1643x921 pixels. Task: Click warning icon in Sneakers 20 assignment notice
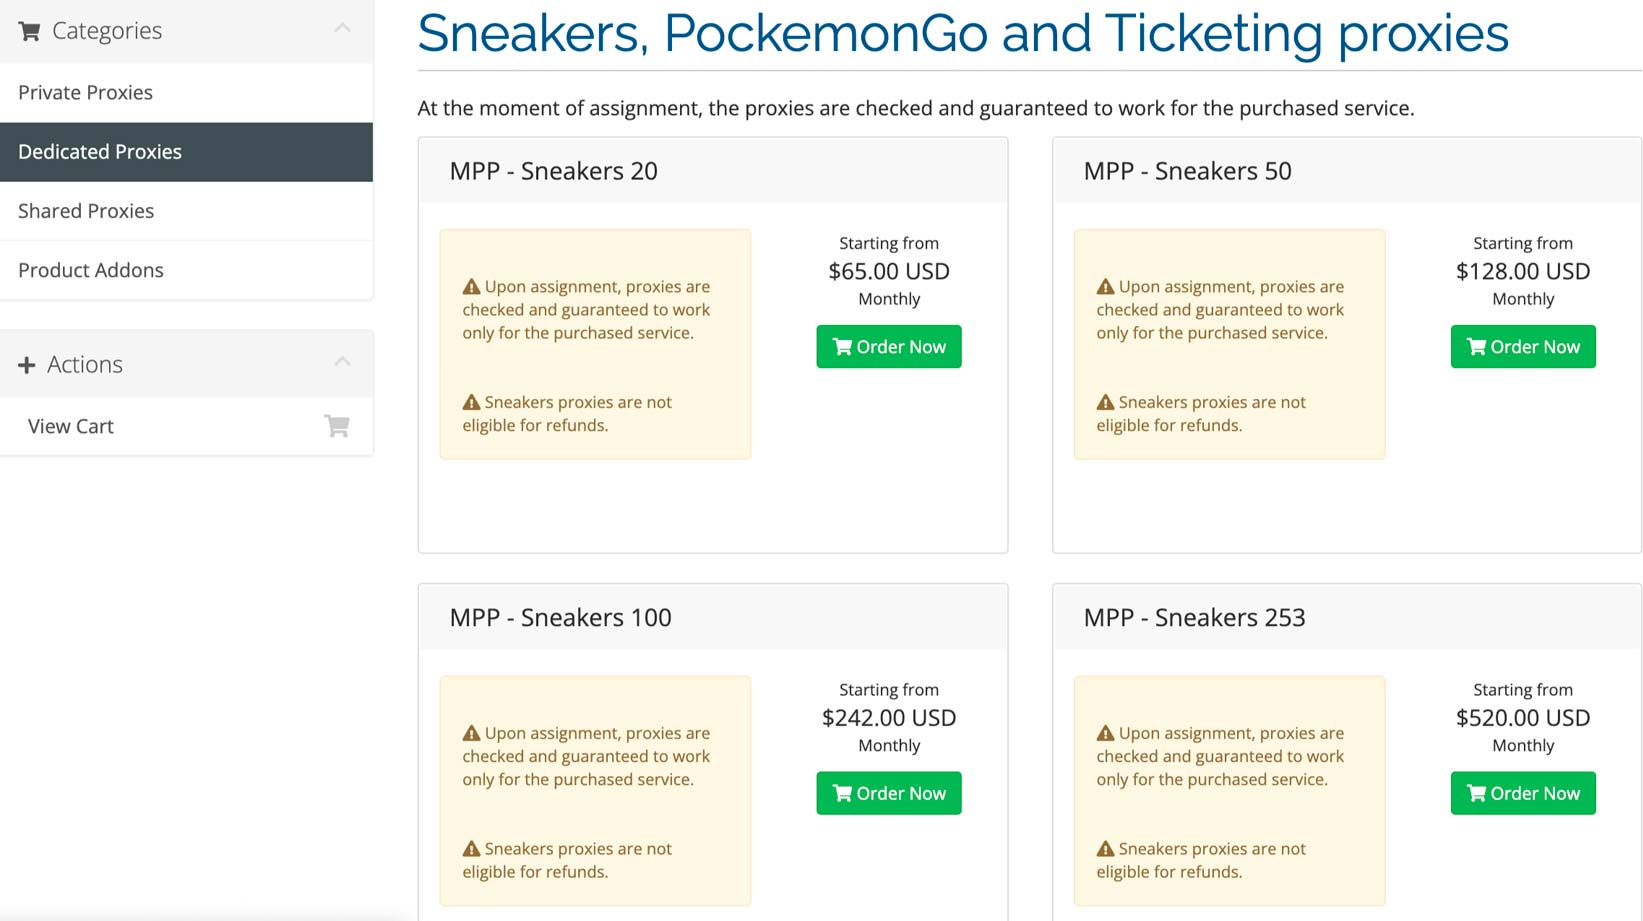[x=471, y=287]
